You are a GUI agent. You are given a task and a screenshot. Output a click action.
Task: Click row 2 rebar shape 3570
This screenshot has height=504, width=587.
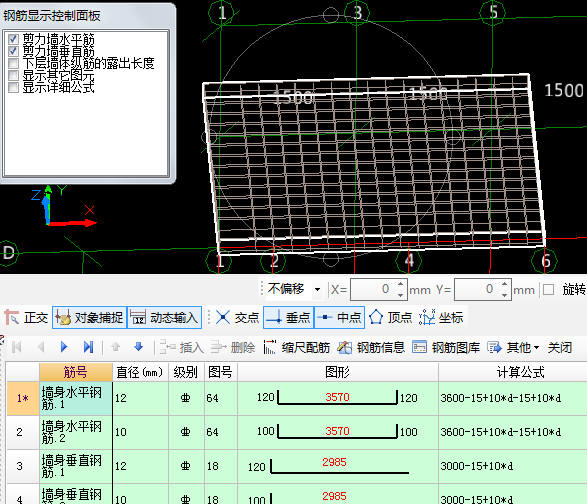coord(337,432)
